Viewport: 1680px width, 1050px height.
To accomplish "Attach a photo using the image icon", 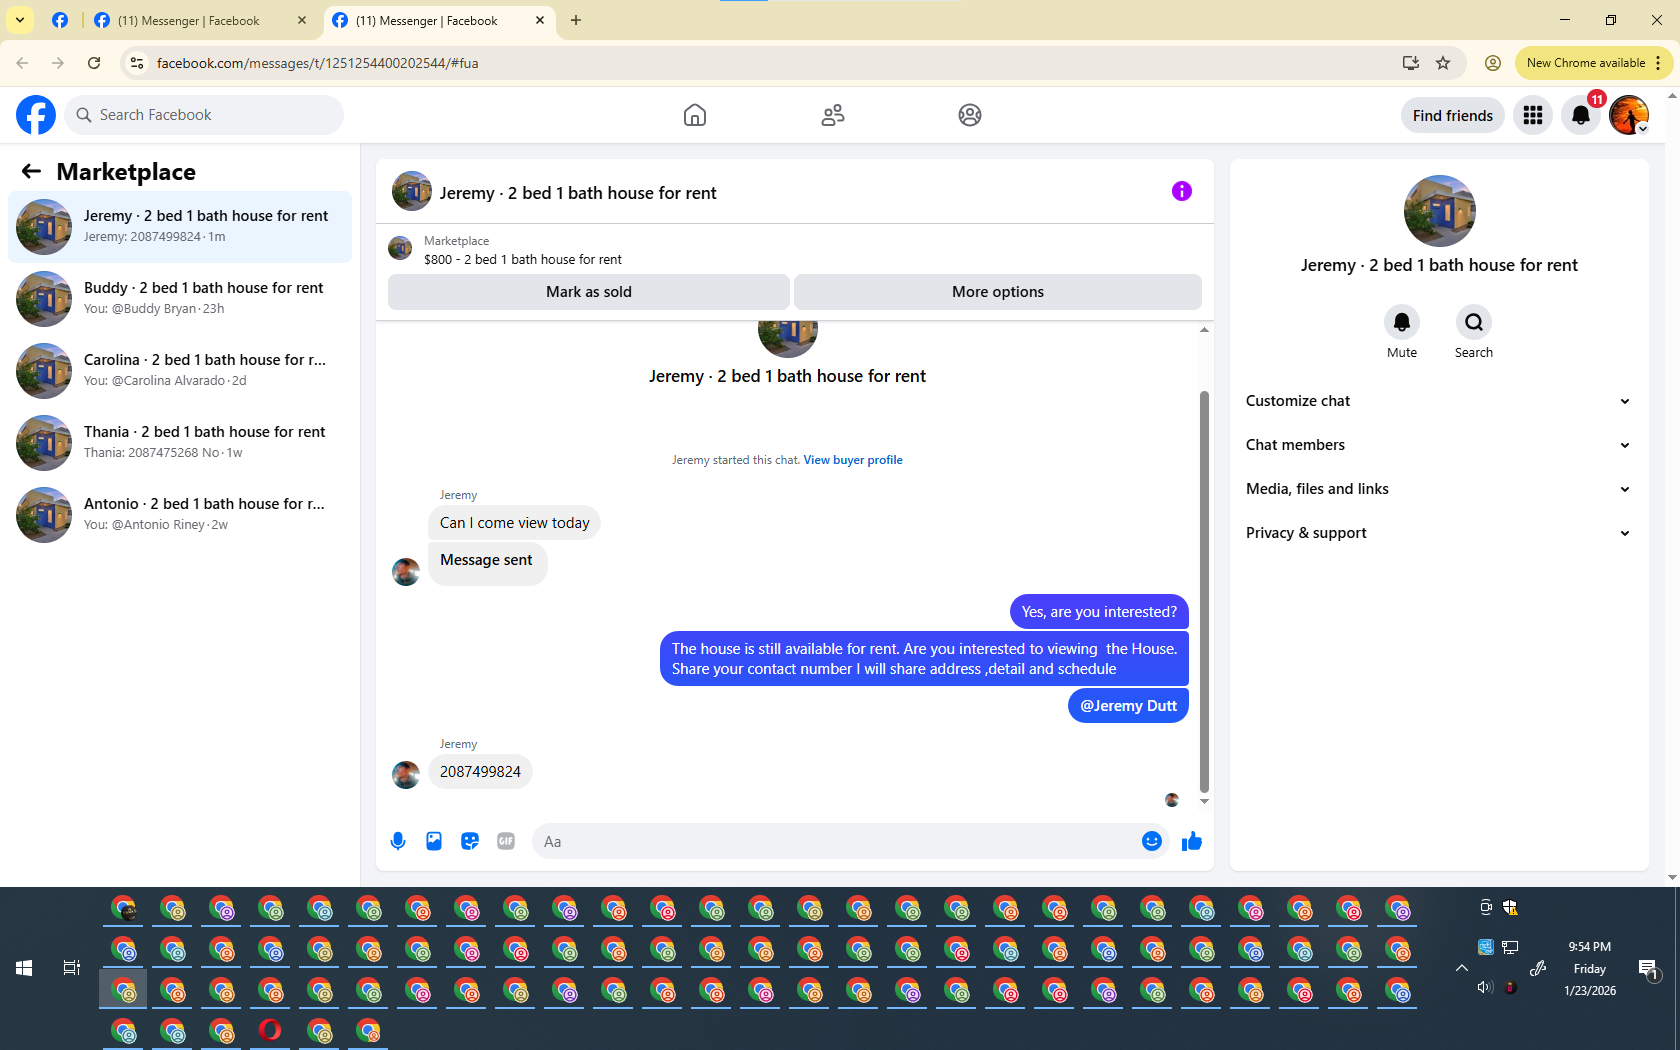I will [x=434, y=841].
